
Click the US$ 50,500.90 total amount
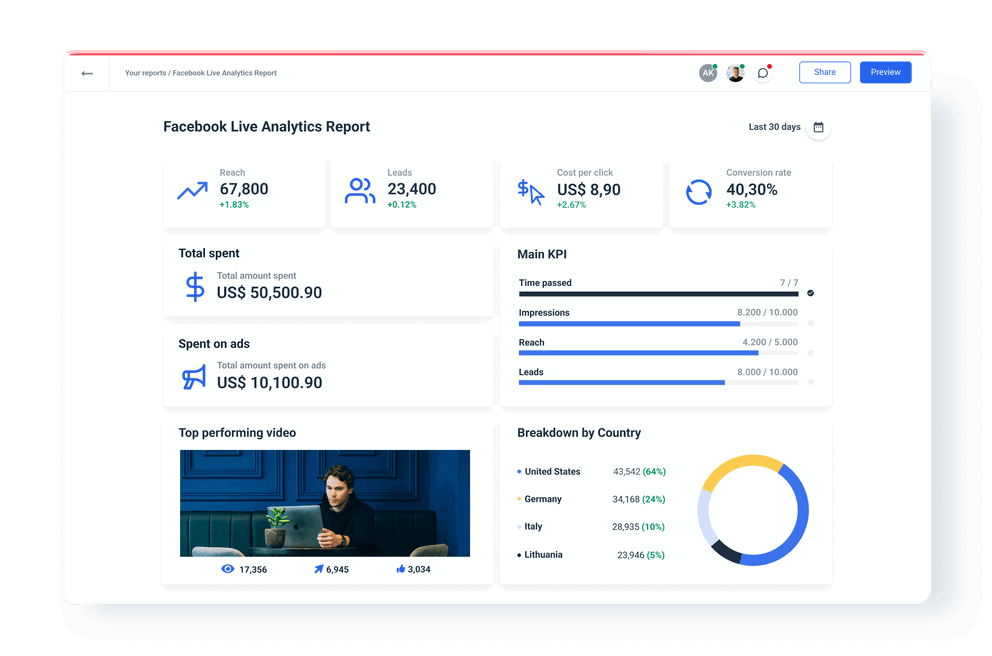coord(270,293)
